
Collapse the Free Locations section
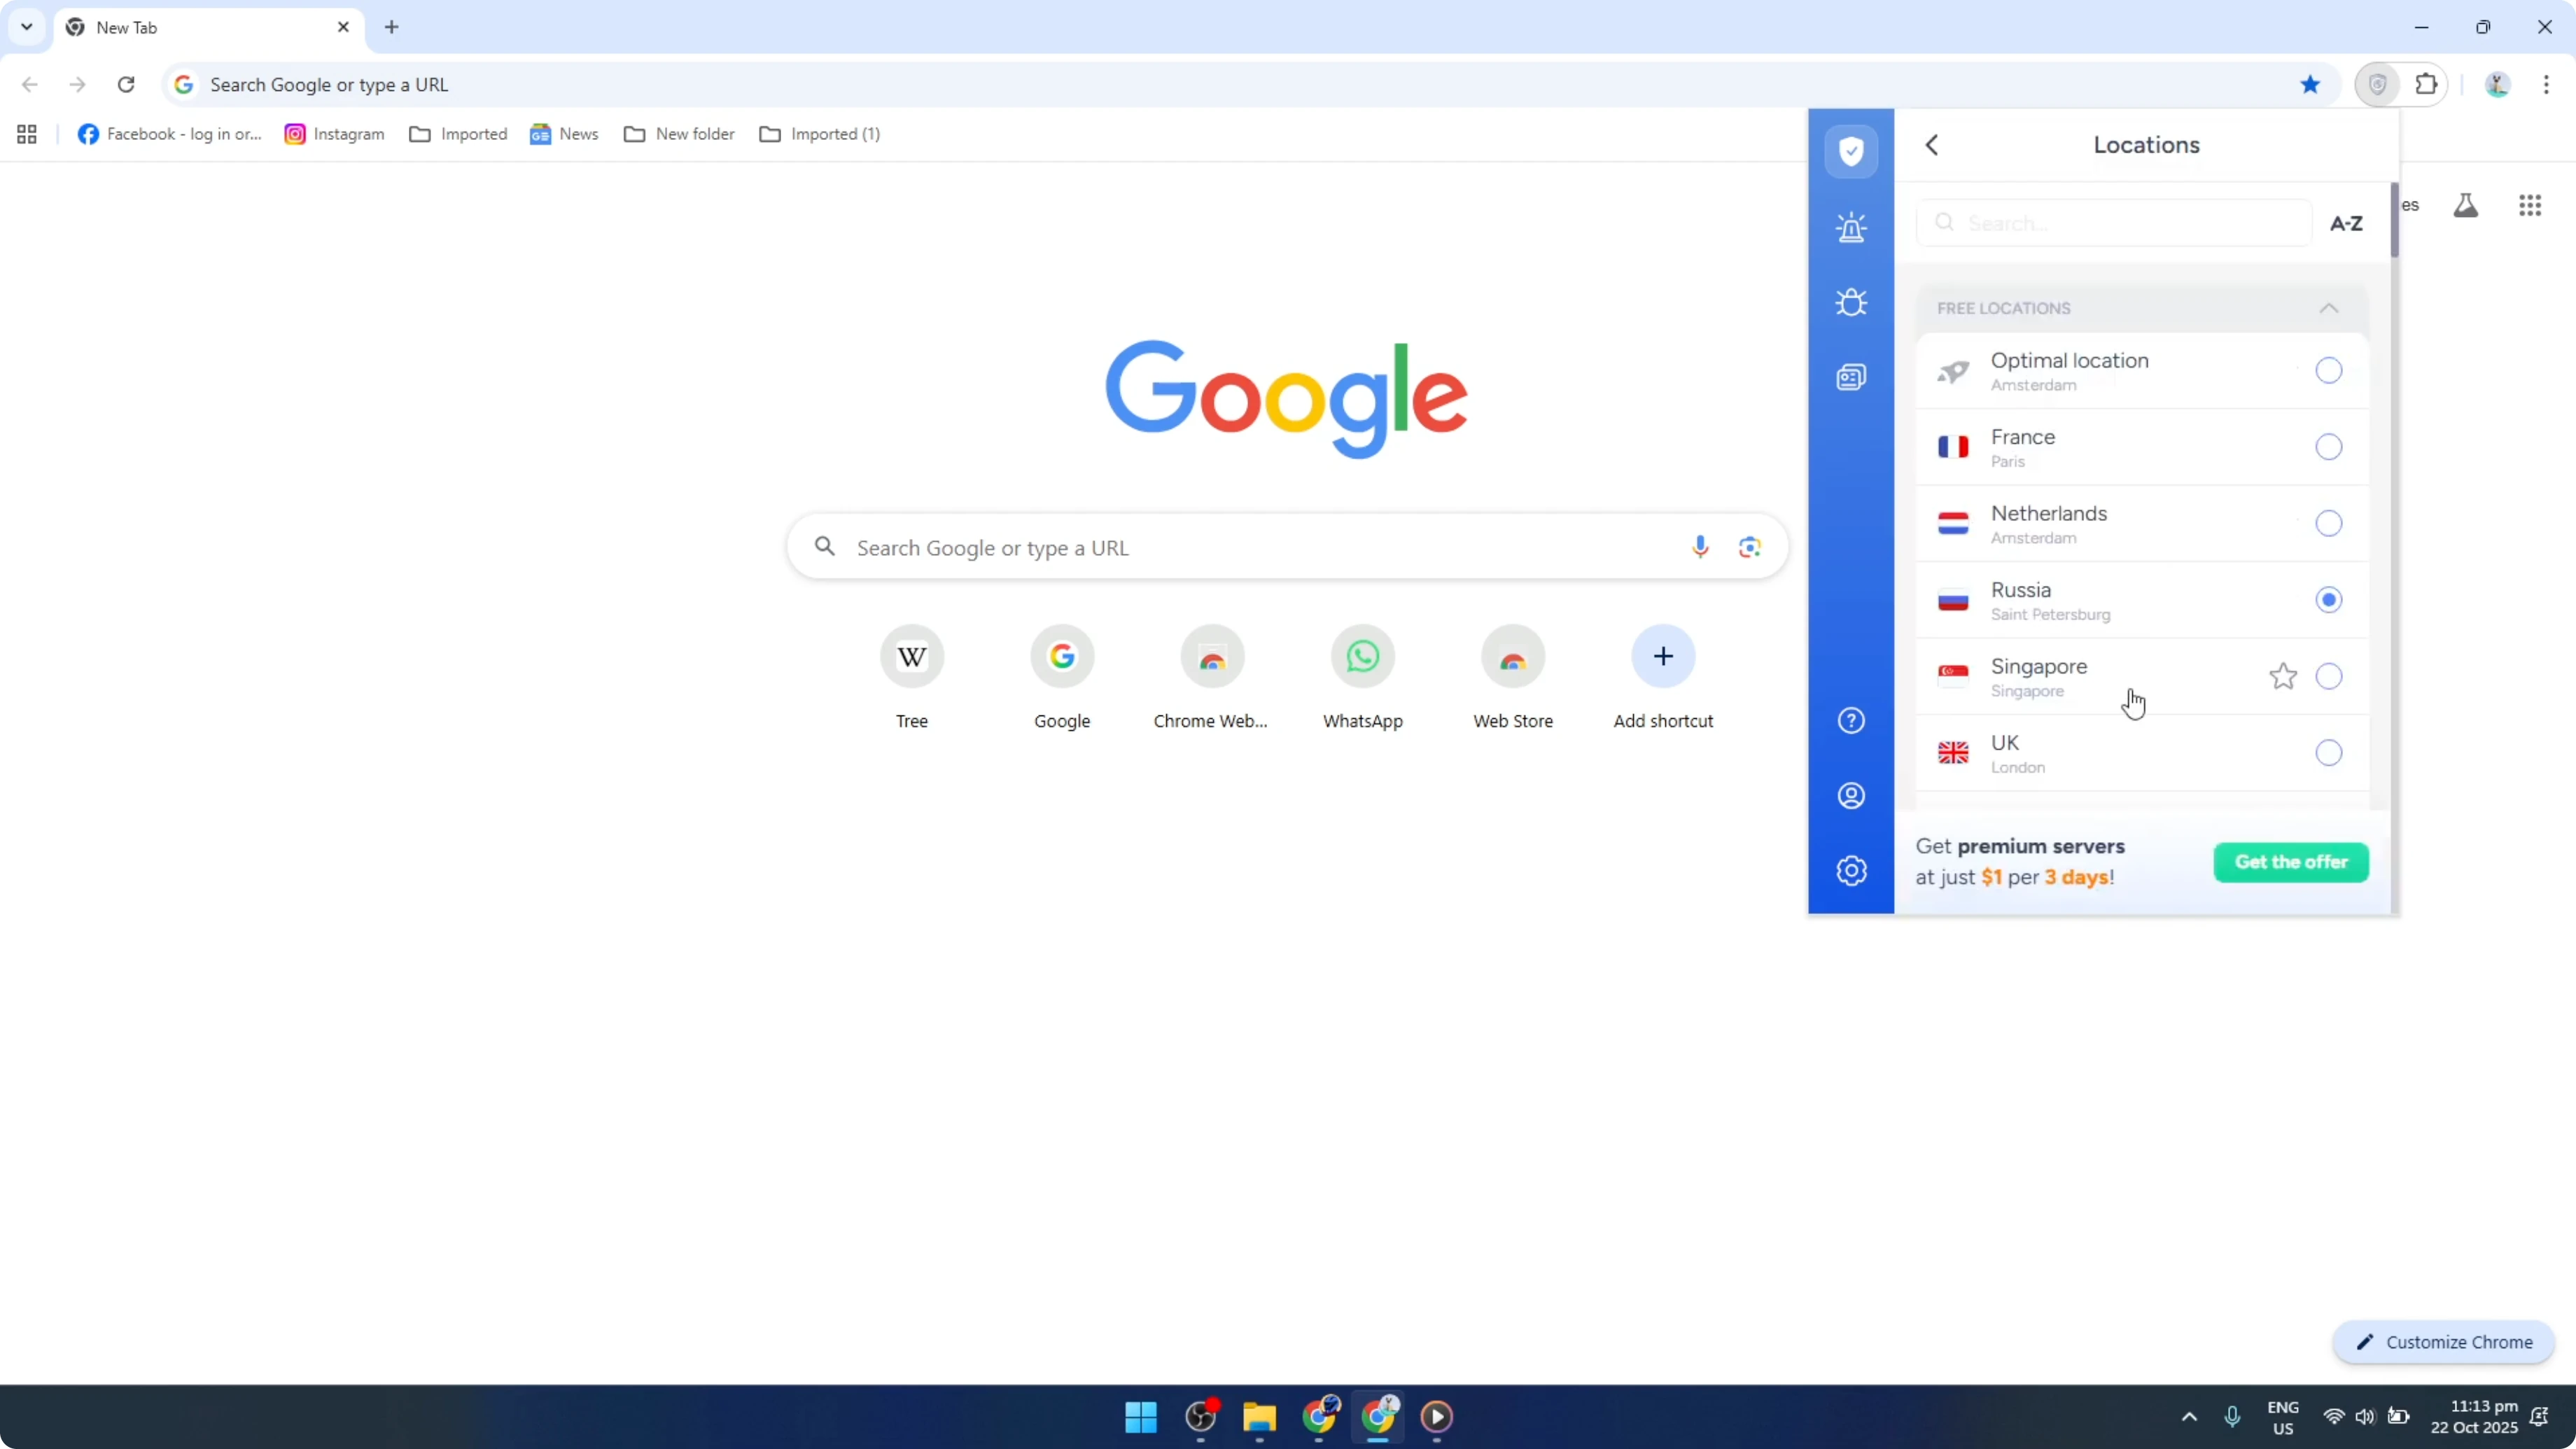2329,308
